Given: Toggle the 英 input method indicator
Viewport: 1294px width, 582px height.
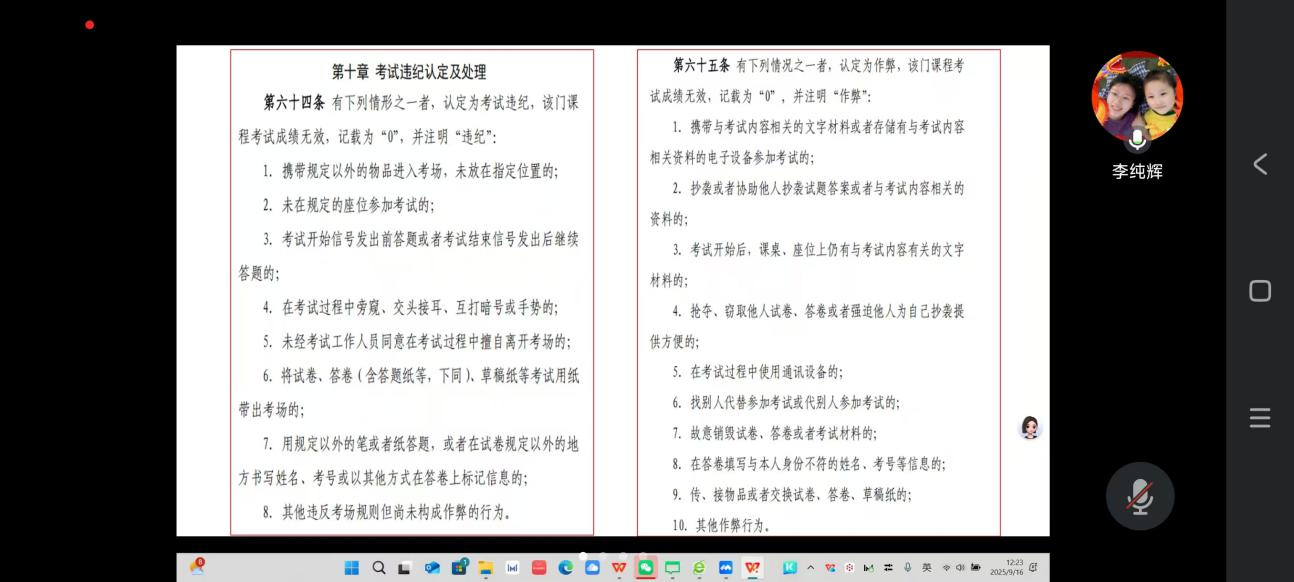Looking at the screenshot, I should (x=927, y=568).
